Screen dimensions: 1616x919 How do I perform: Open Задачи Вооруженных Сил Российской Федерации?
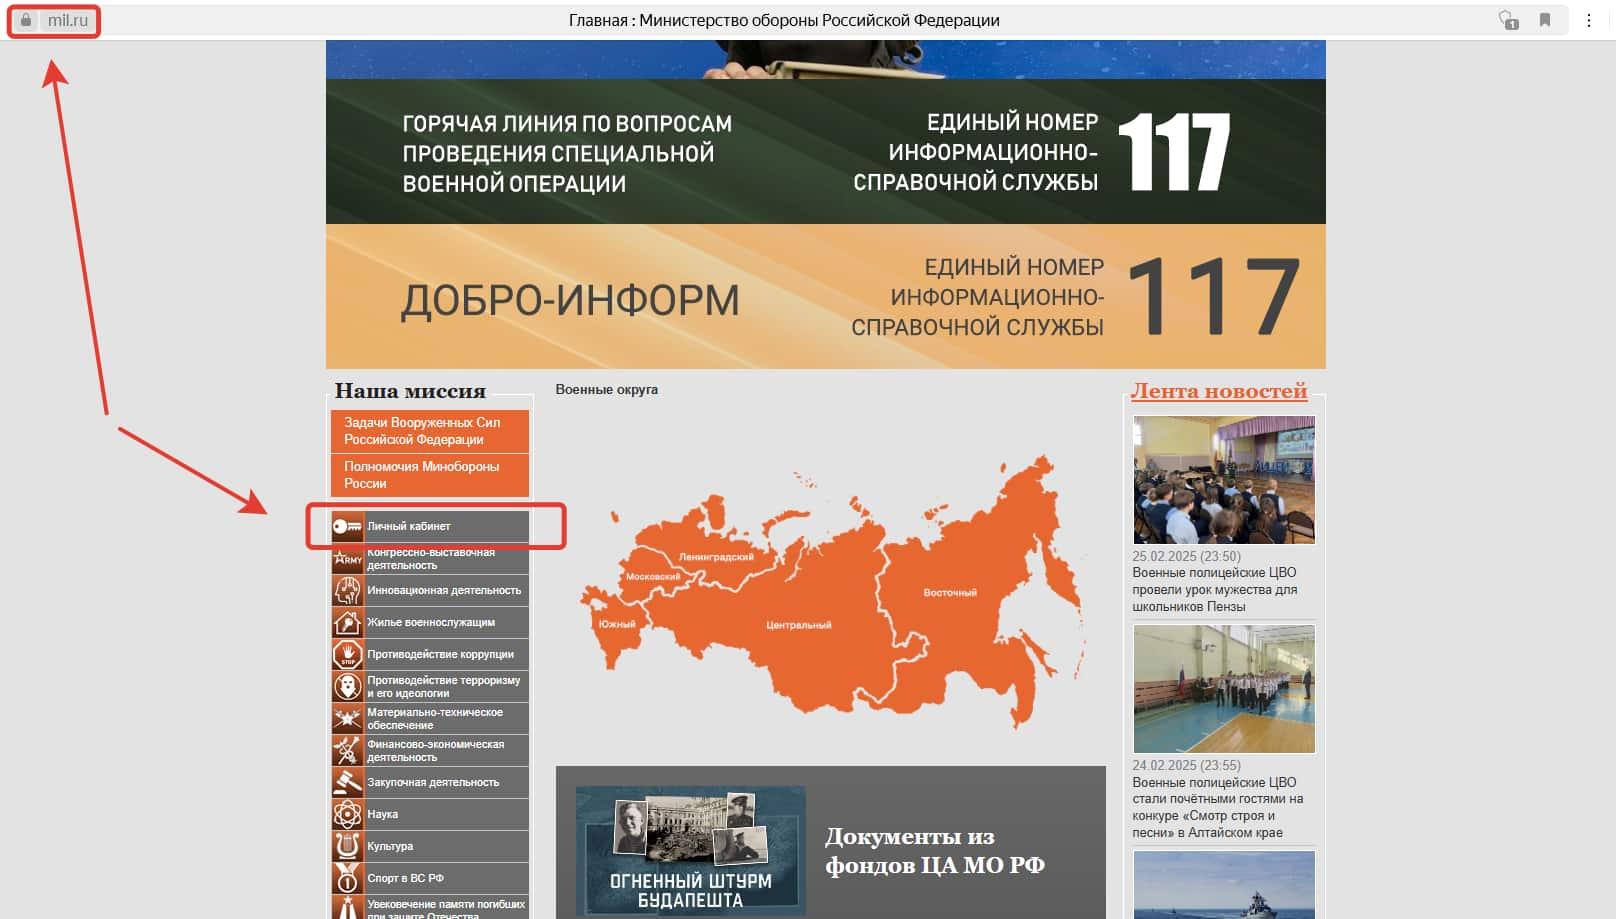click(x=429, y=431)
